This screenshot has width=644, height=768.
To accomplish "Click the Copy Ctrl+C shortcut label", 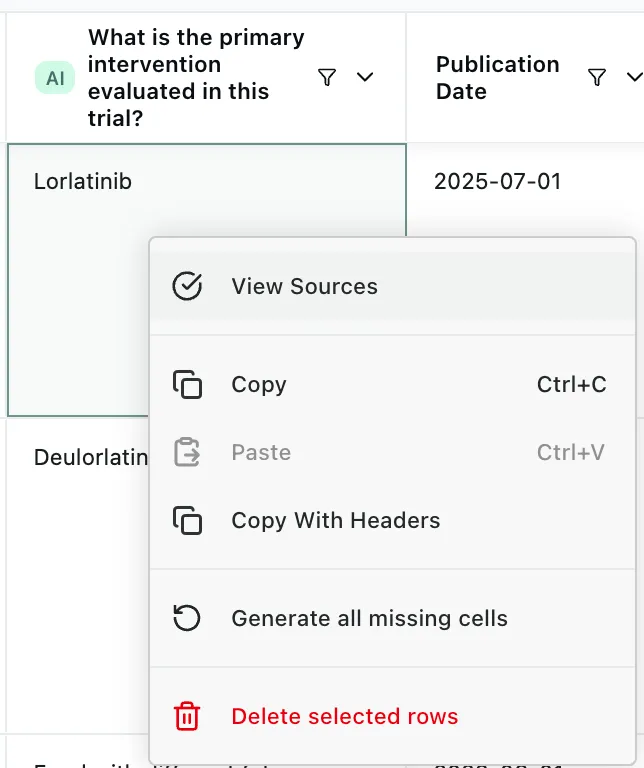I will pos(572,384).
